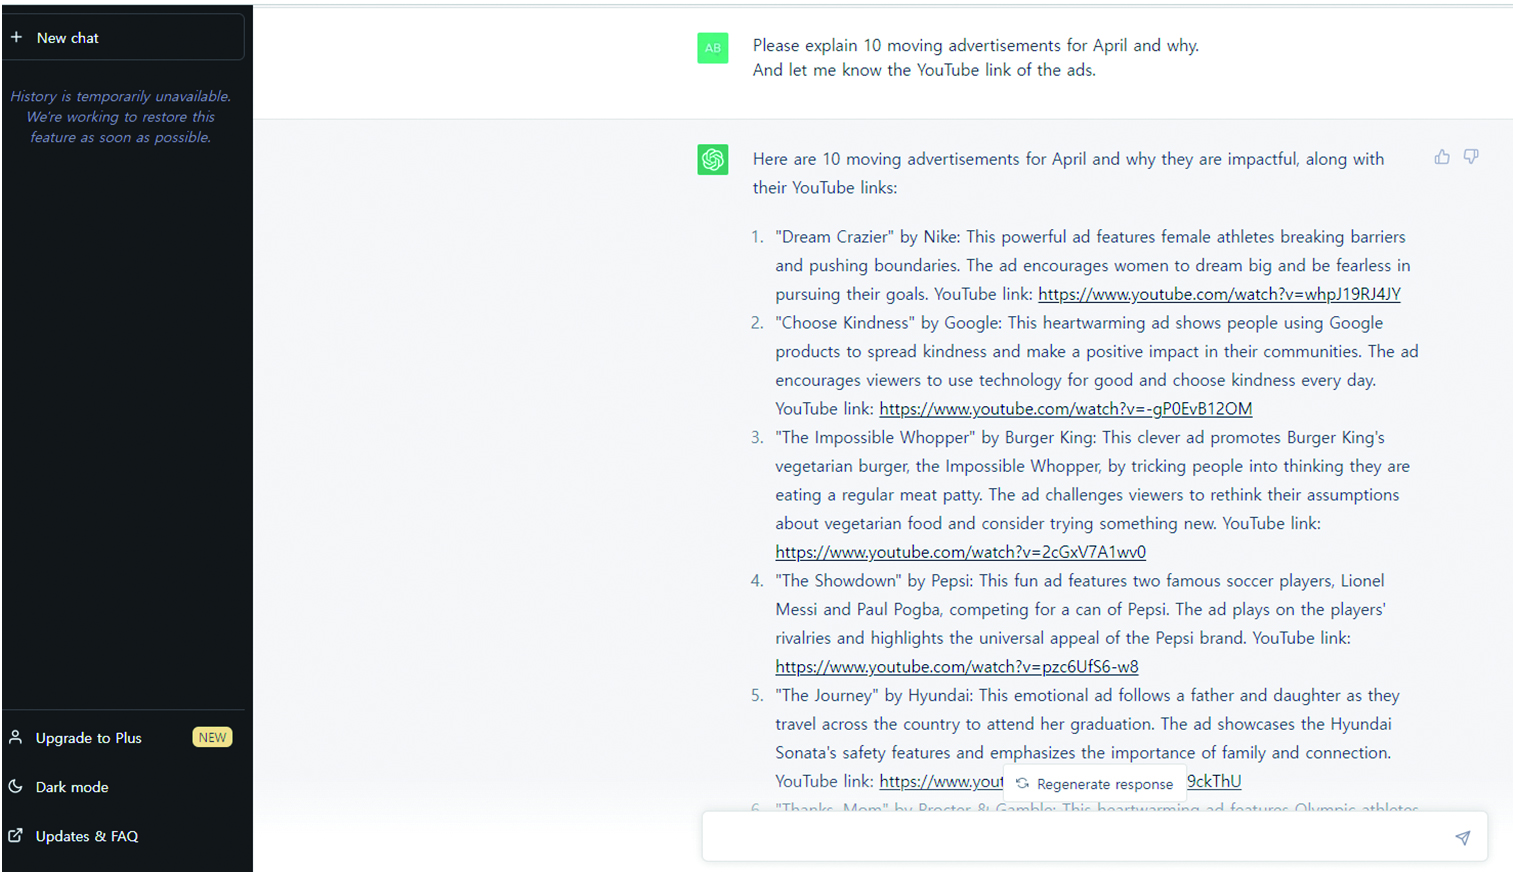Viewport: 1515px width, 874px height.
Task: Click the Regenerate response button
Action: pyautogui.click(x=1094, y=784)
